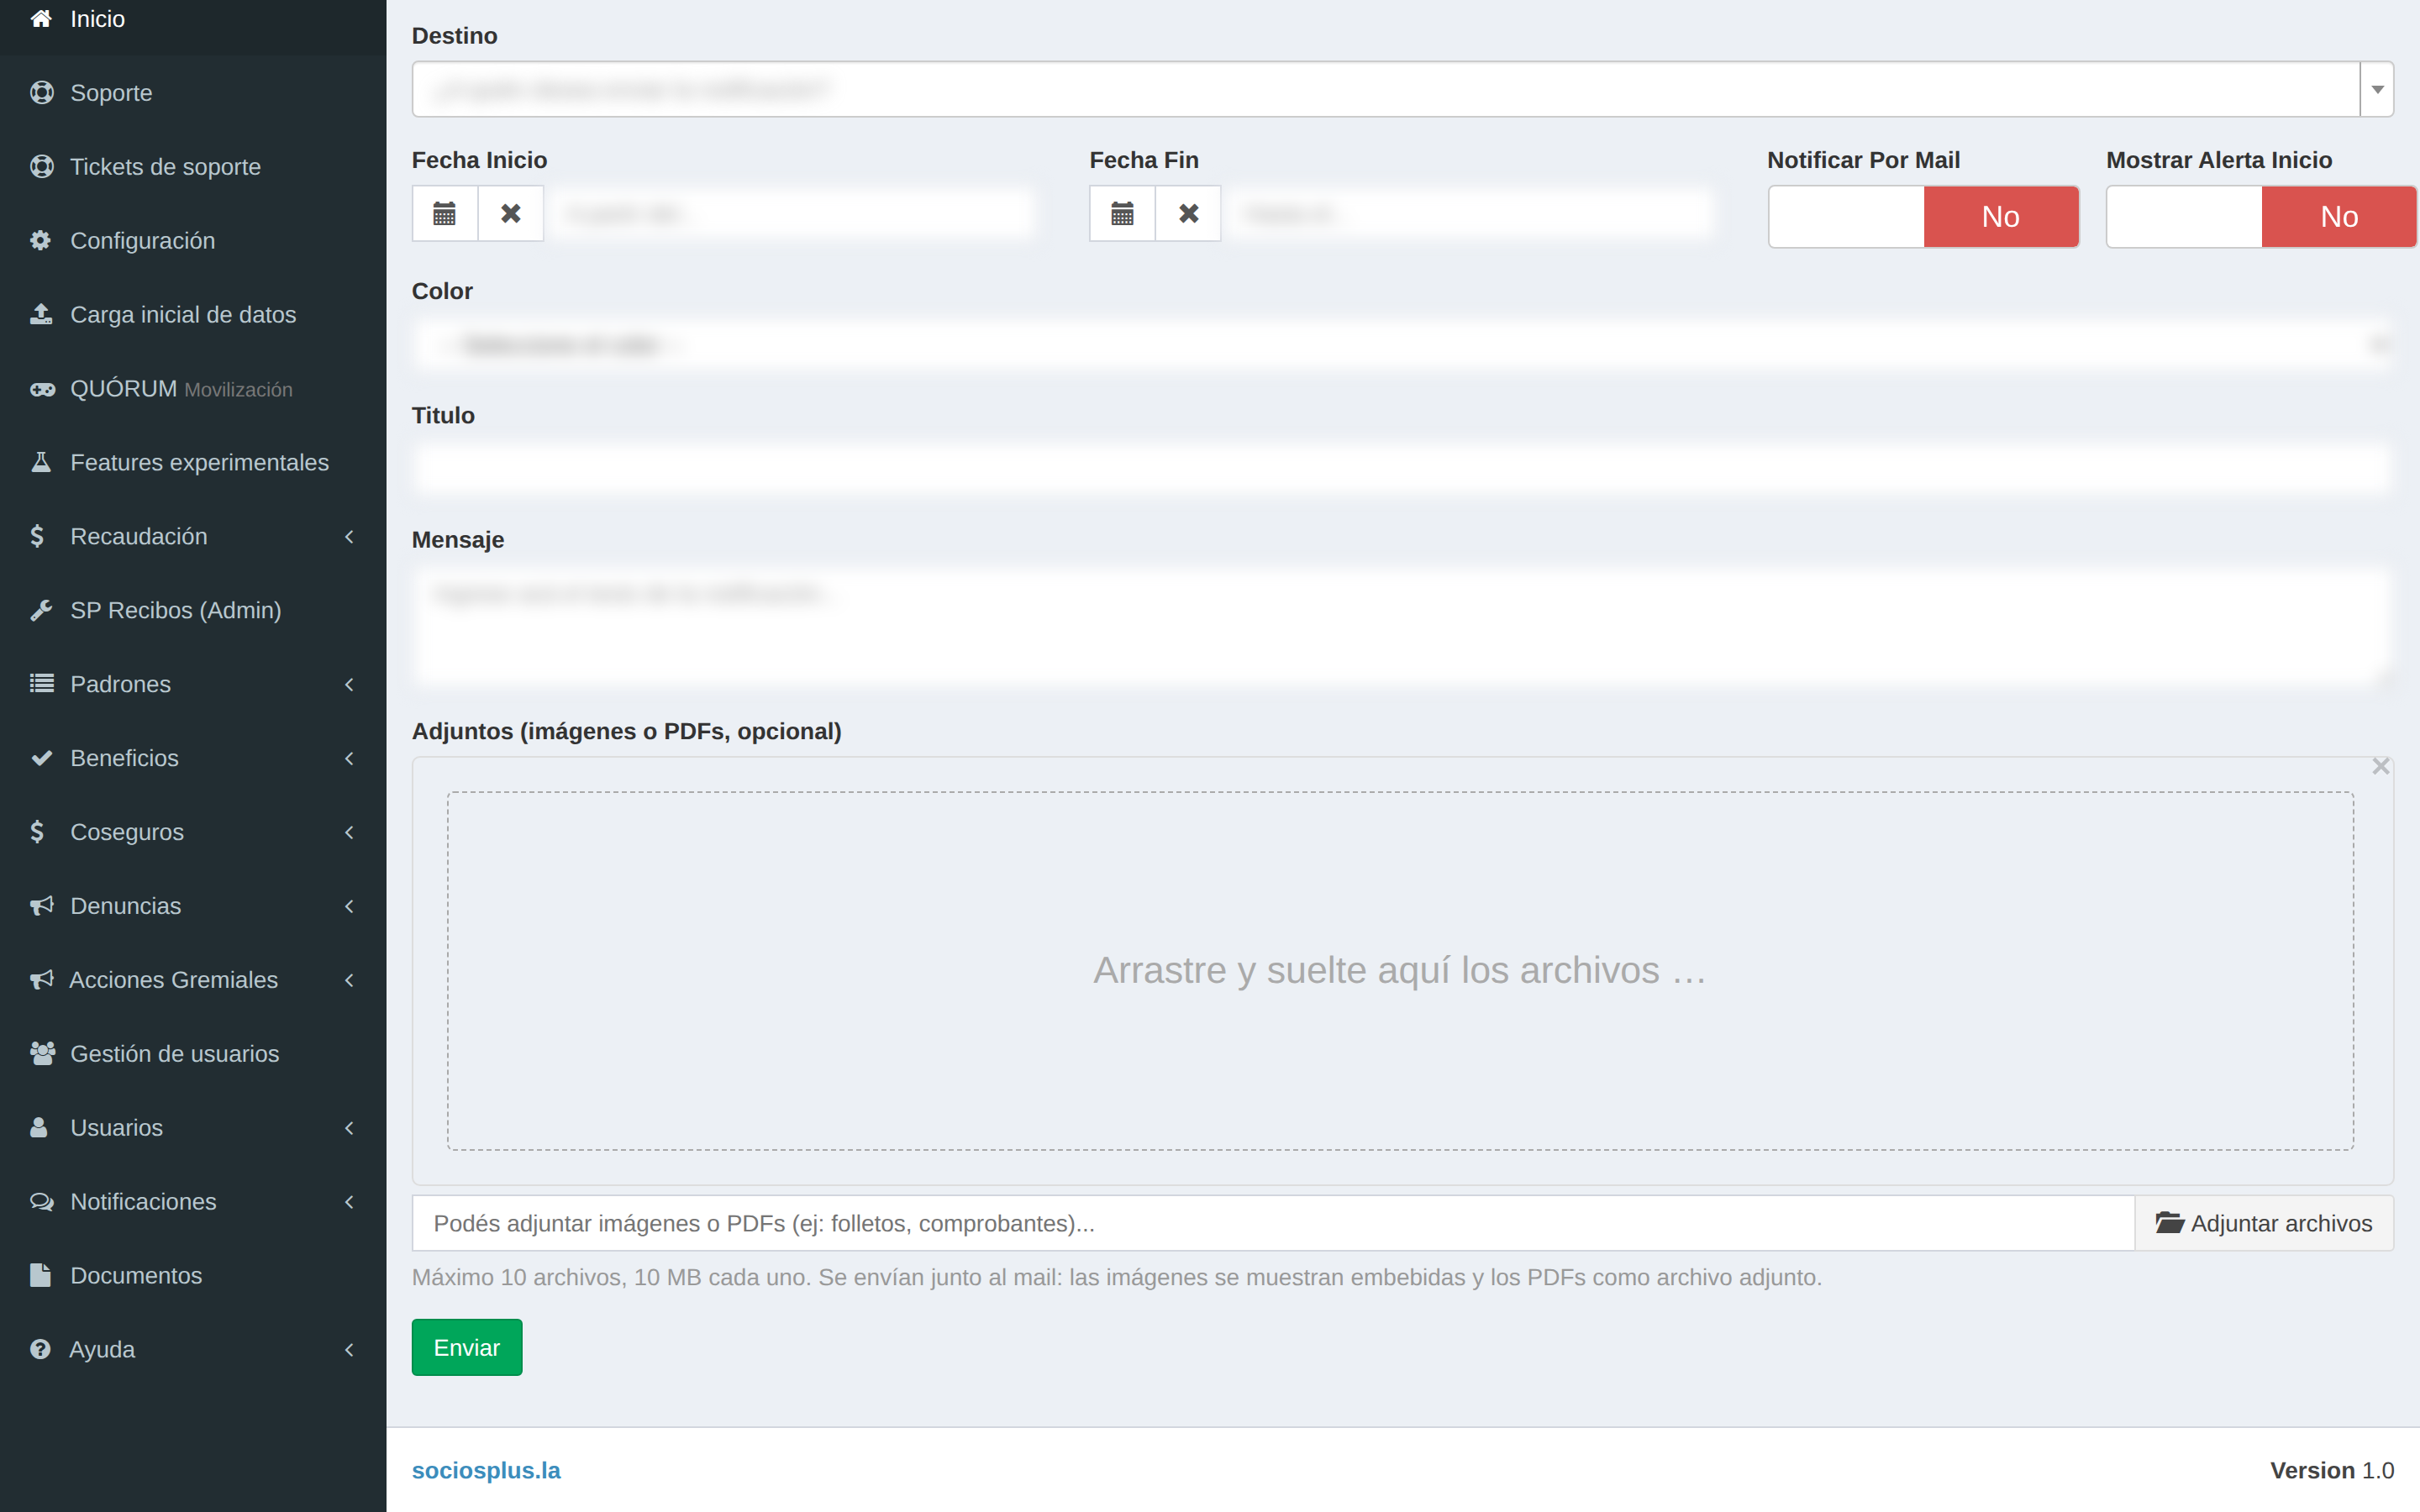
Task: Open the Fecha Inicio calendar picker
Action: point(445,213)
